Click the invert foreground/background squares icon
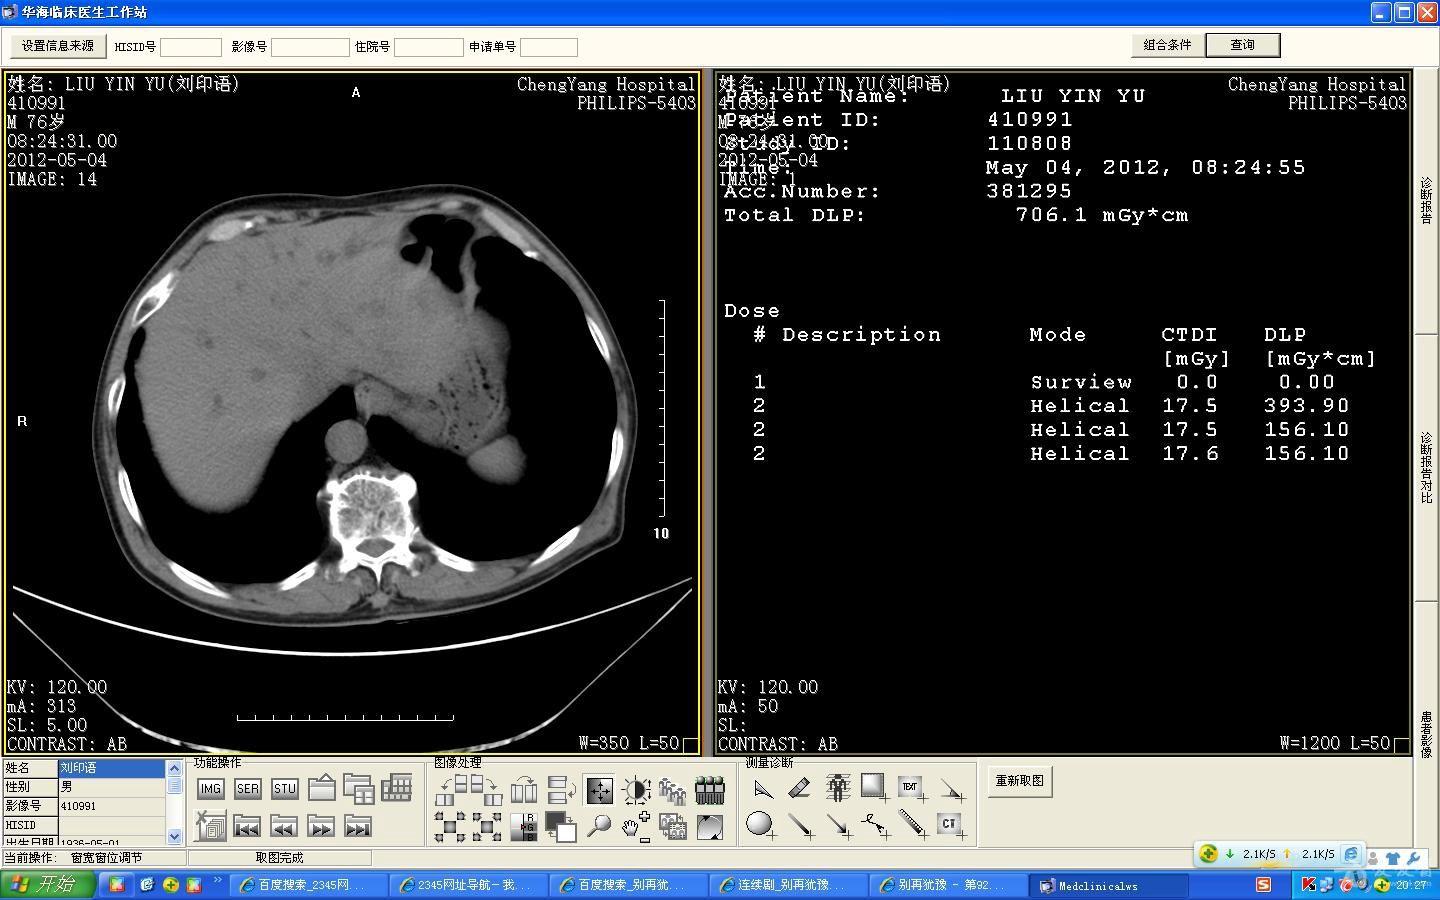 click(561, 827)
